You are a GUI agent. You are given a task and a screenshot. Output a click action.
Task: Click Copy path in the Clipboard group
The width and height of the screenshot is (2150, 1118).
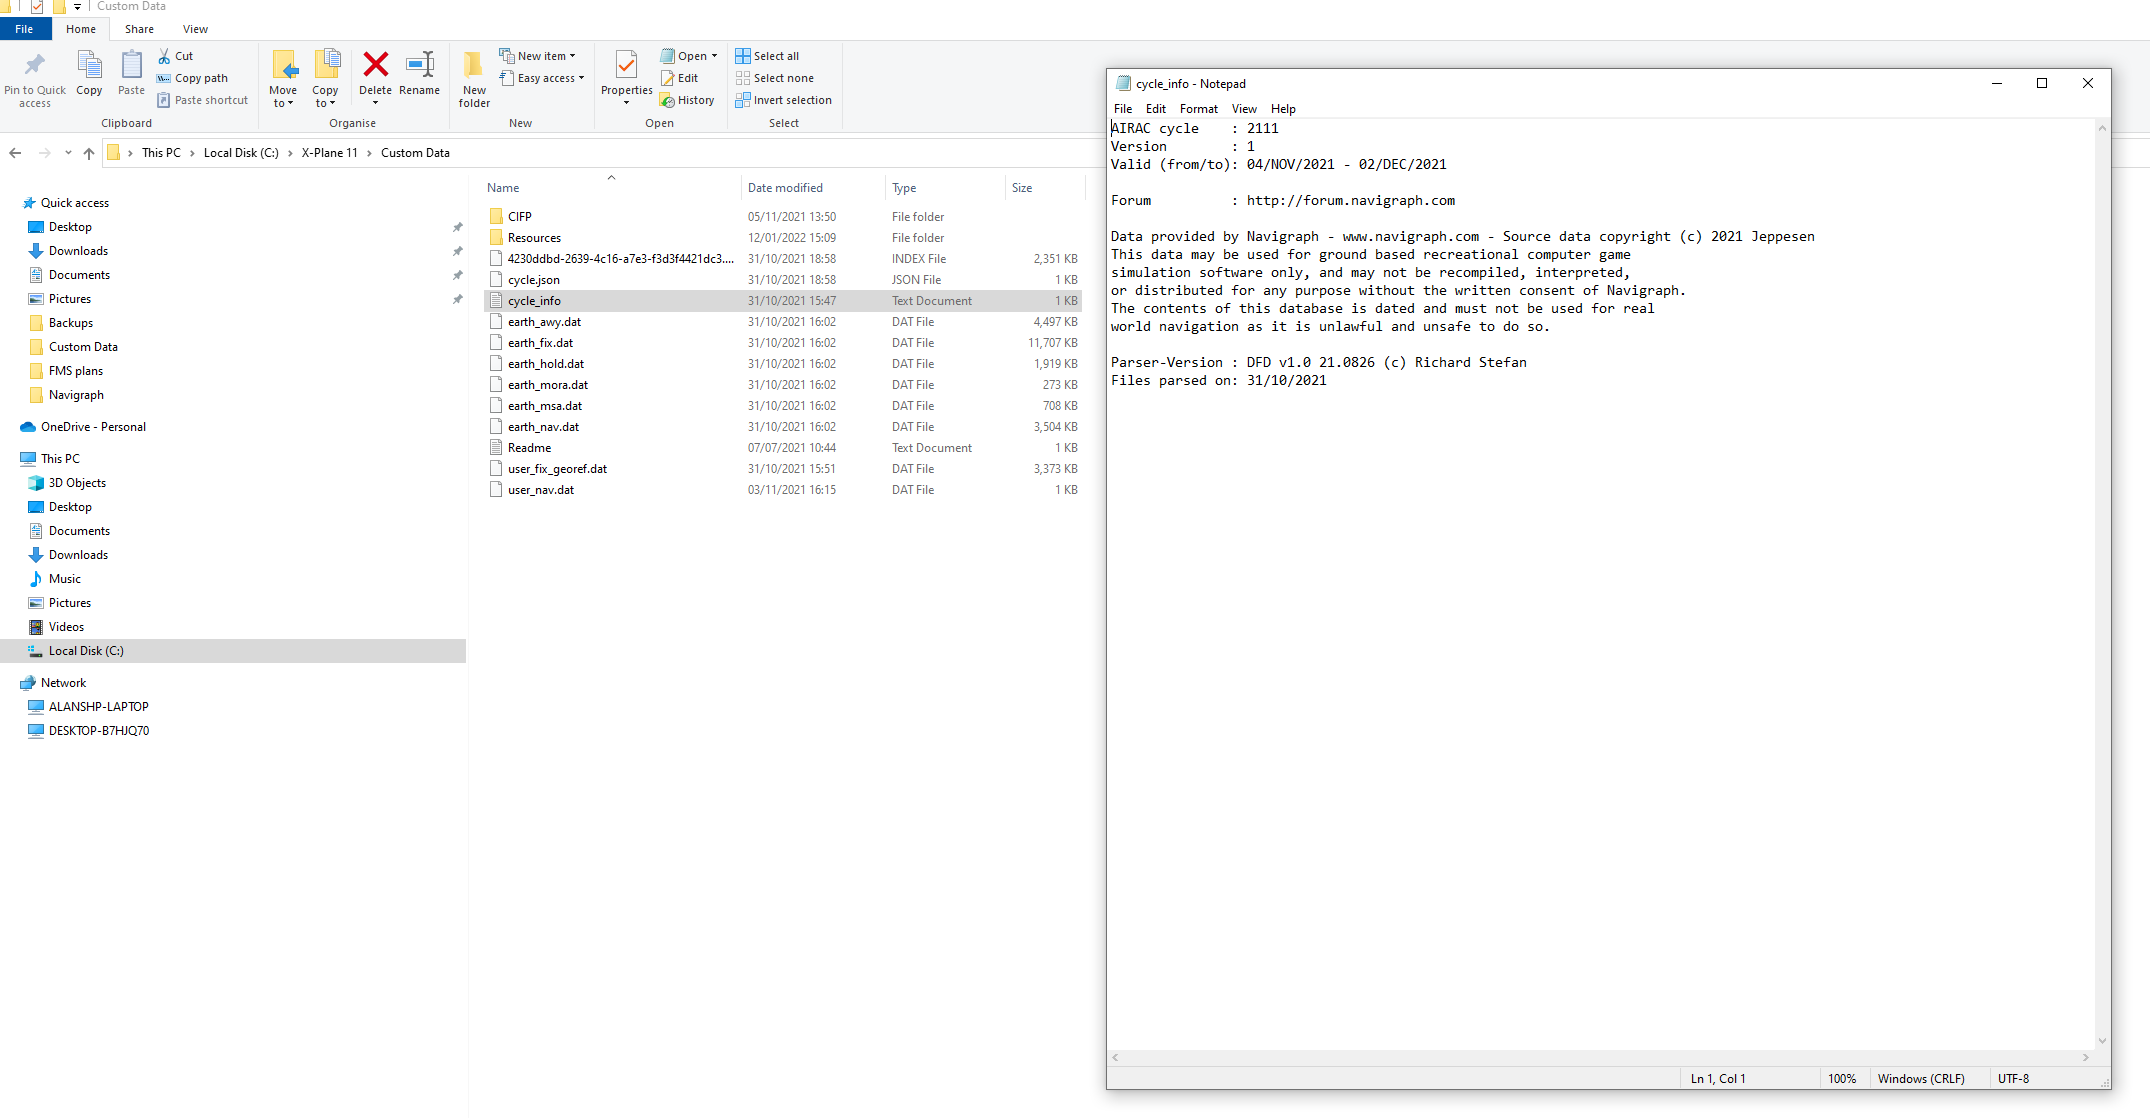201,78
